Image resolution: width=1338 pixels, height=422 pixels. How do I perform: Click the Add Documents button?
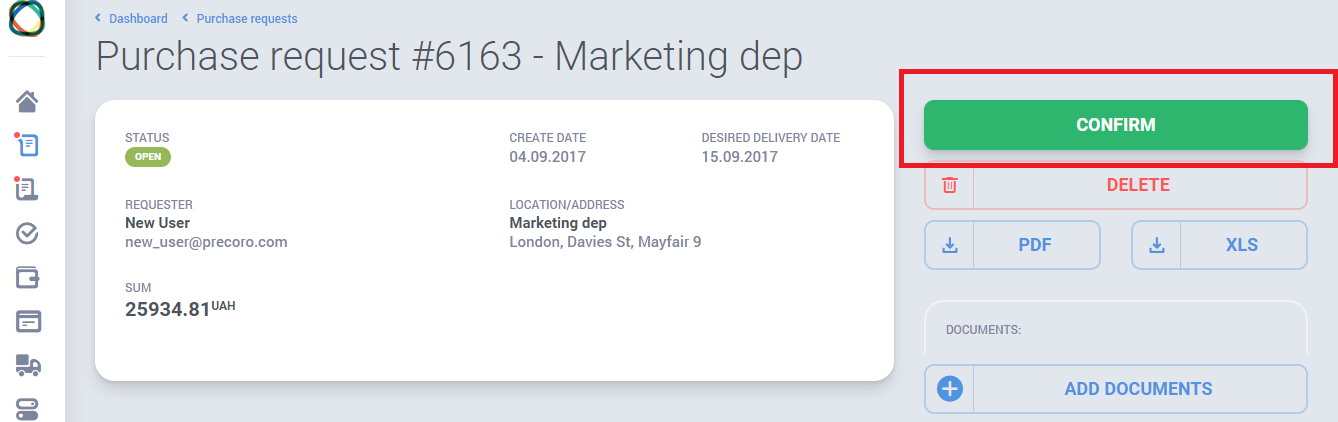[1116, 389]
